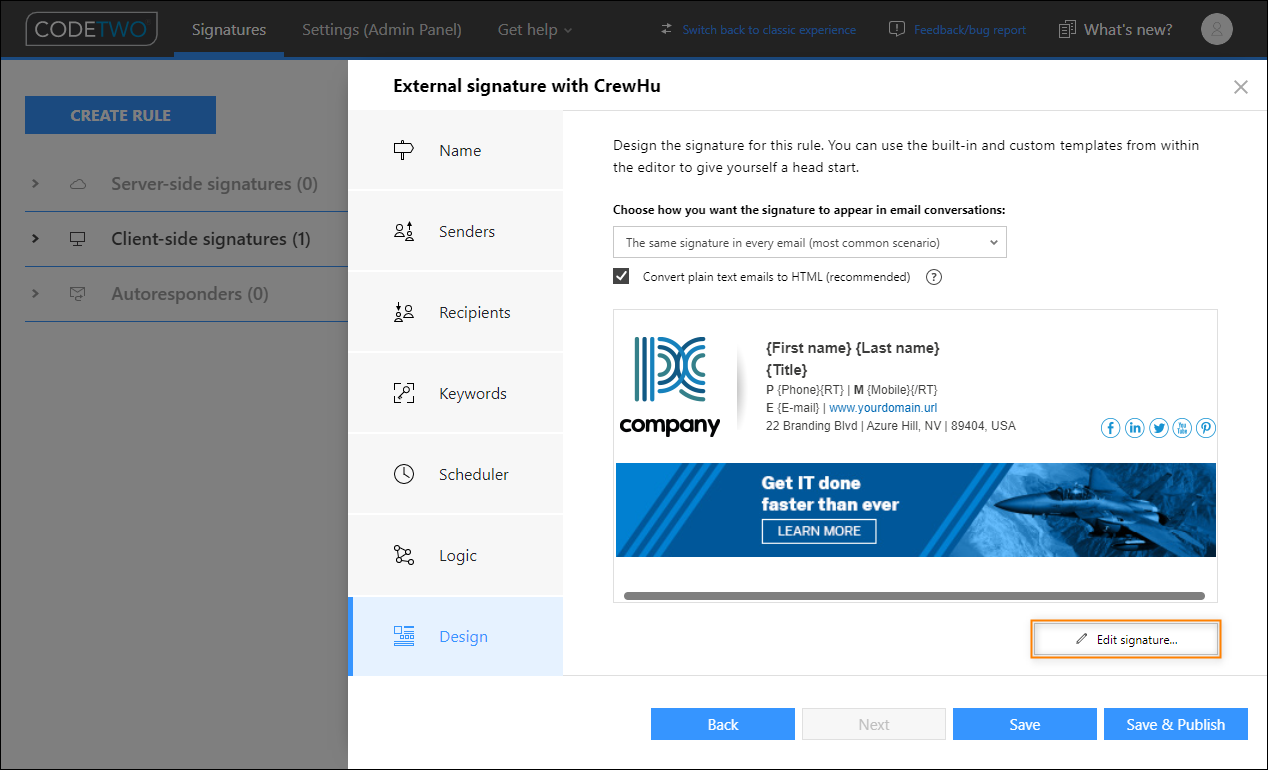
Task: Go to the Senders step
Action: [x=456, y=231]
